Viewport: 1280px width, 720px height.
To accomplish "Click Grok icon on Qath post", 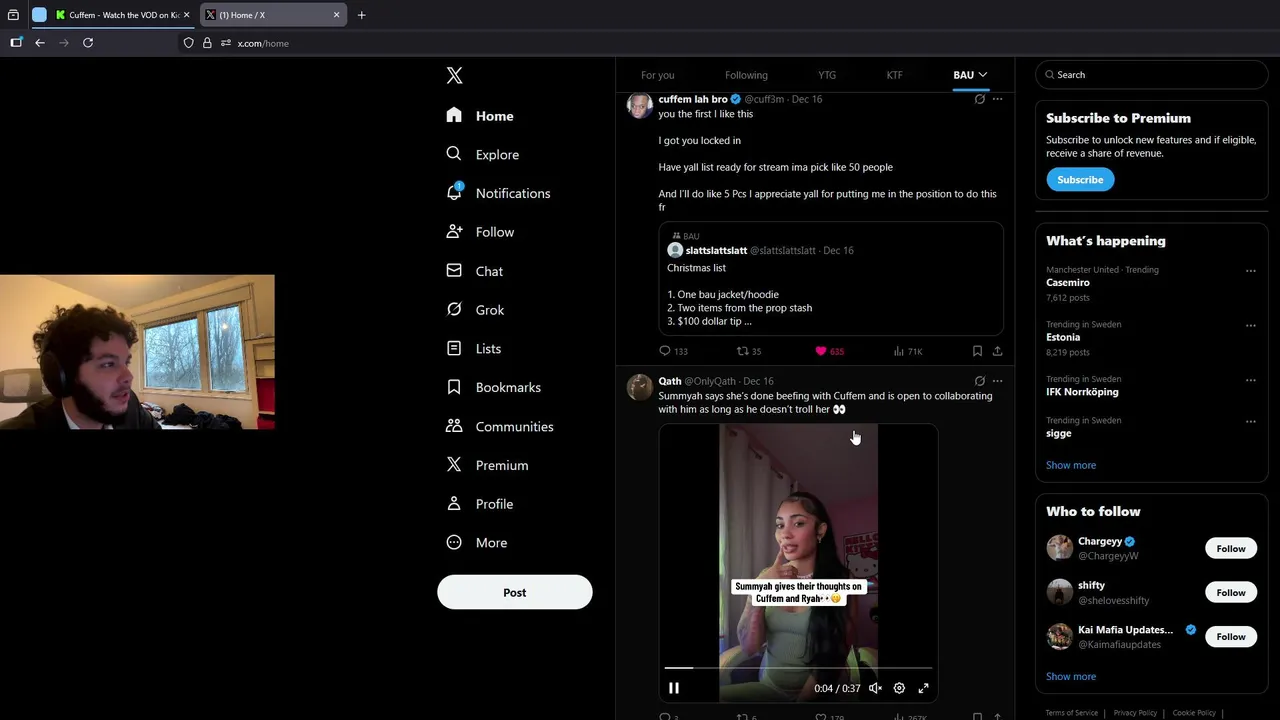I will (979, 381).
